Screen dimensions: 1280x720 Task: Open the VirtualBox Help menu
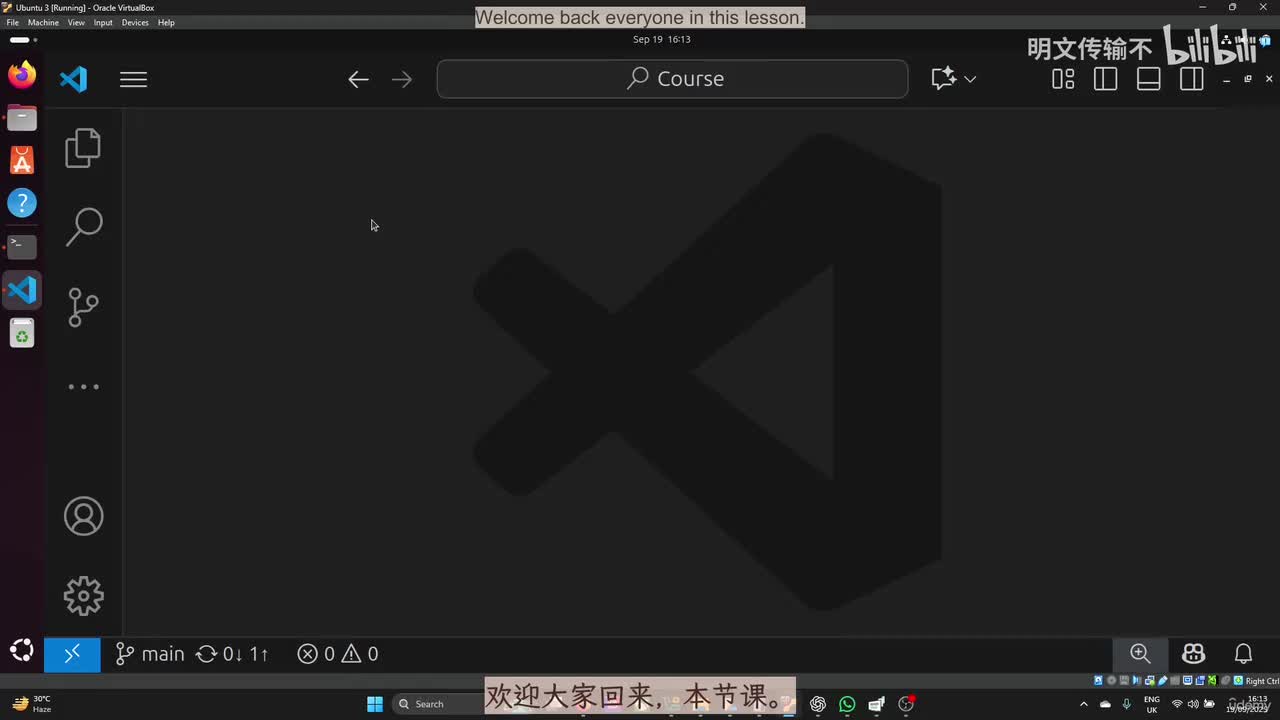pos(166,22)
